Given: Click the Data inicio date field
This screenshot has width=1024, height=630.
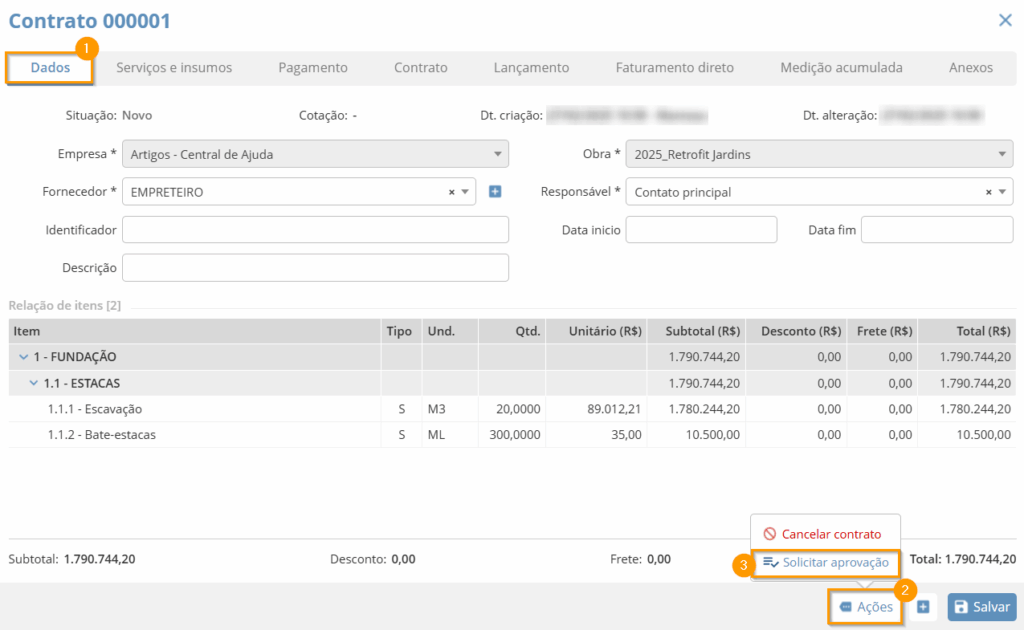Looking at the screenshot, I should 700,230.
